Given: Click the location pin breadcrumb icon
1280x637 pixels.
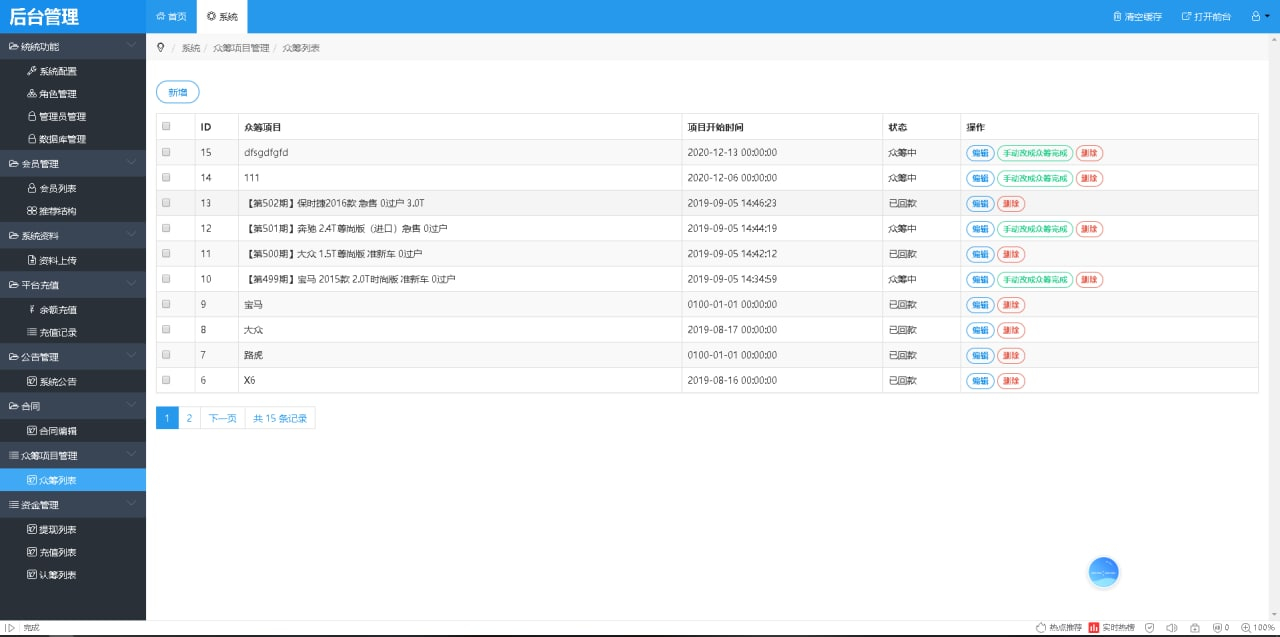Looking at the screenshot, I should coord(160,48).
